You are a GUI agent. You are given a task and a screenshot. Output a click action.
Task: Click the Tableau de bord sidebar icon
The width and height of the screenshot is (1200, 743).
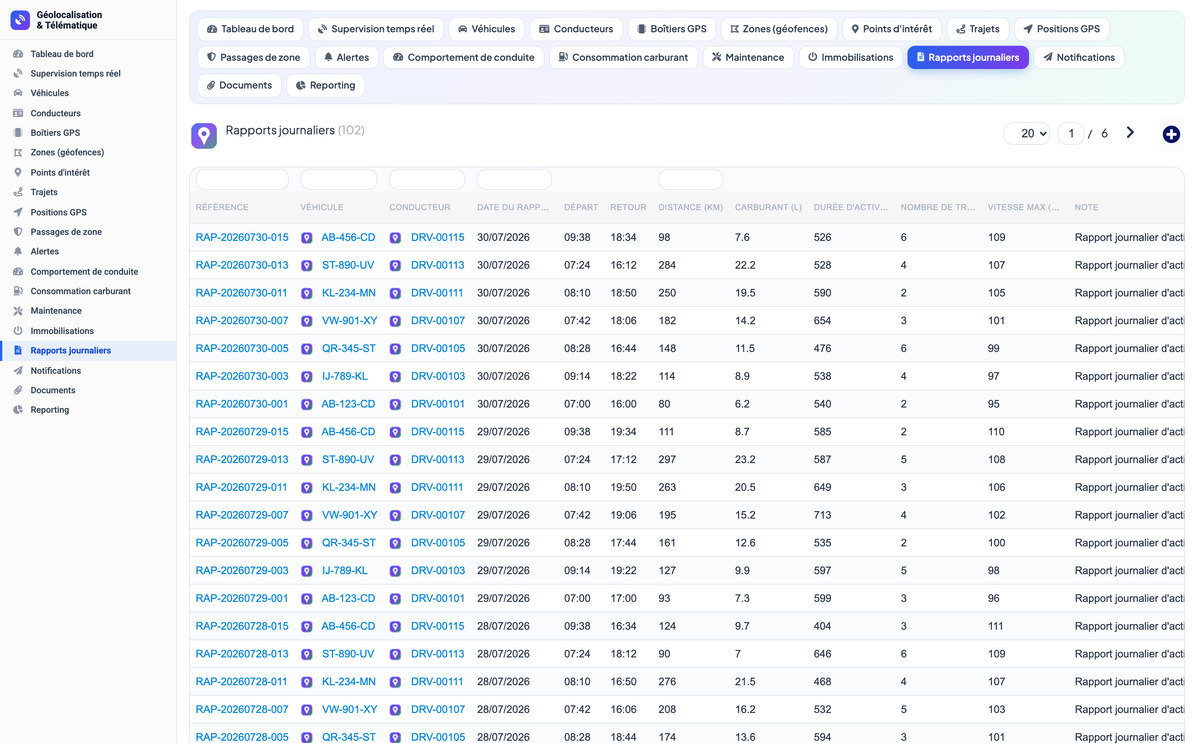tap(18, 54)
